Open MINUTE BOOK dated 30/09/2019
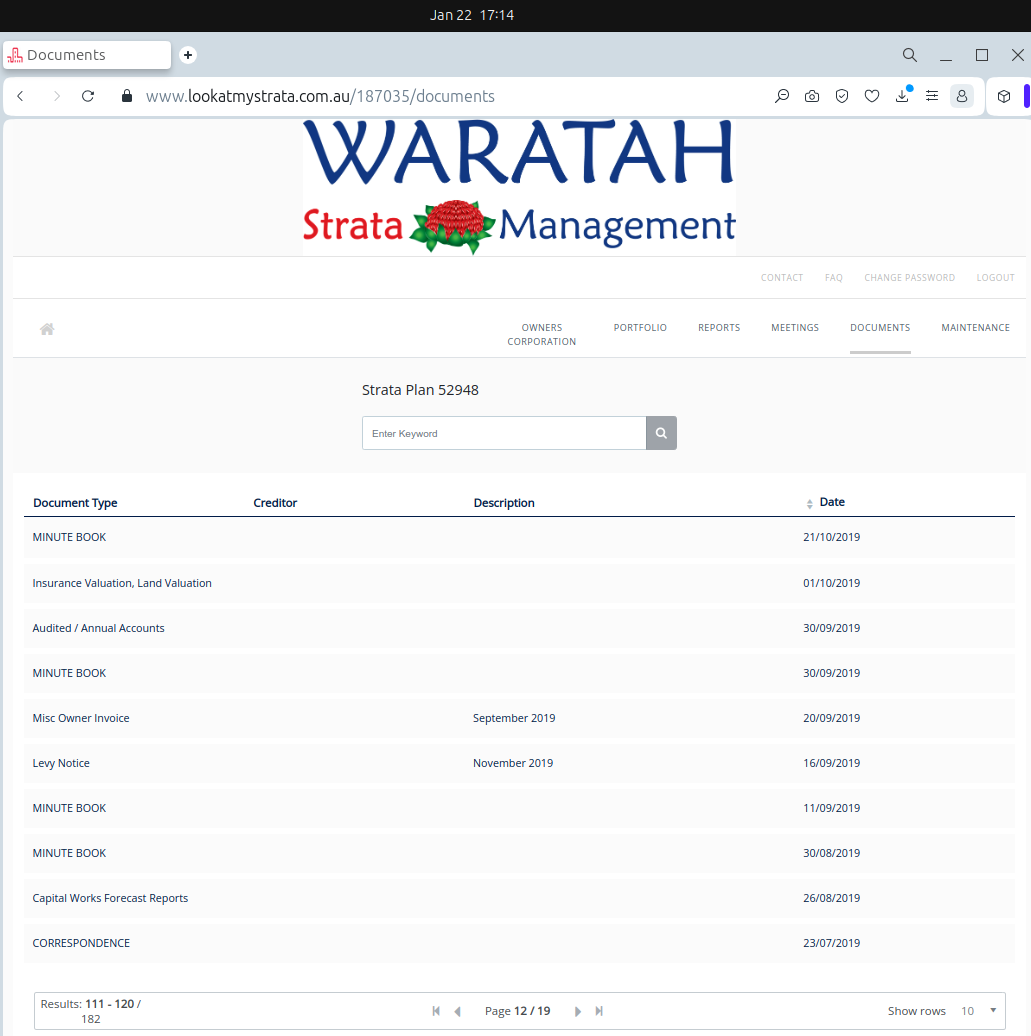 (519, 673)
